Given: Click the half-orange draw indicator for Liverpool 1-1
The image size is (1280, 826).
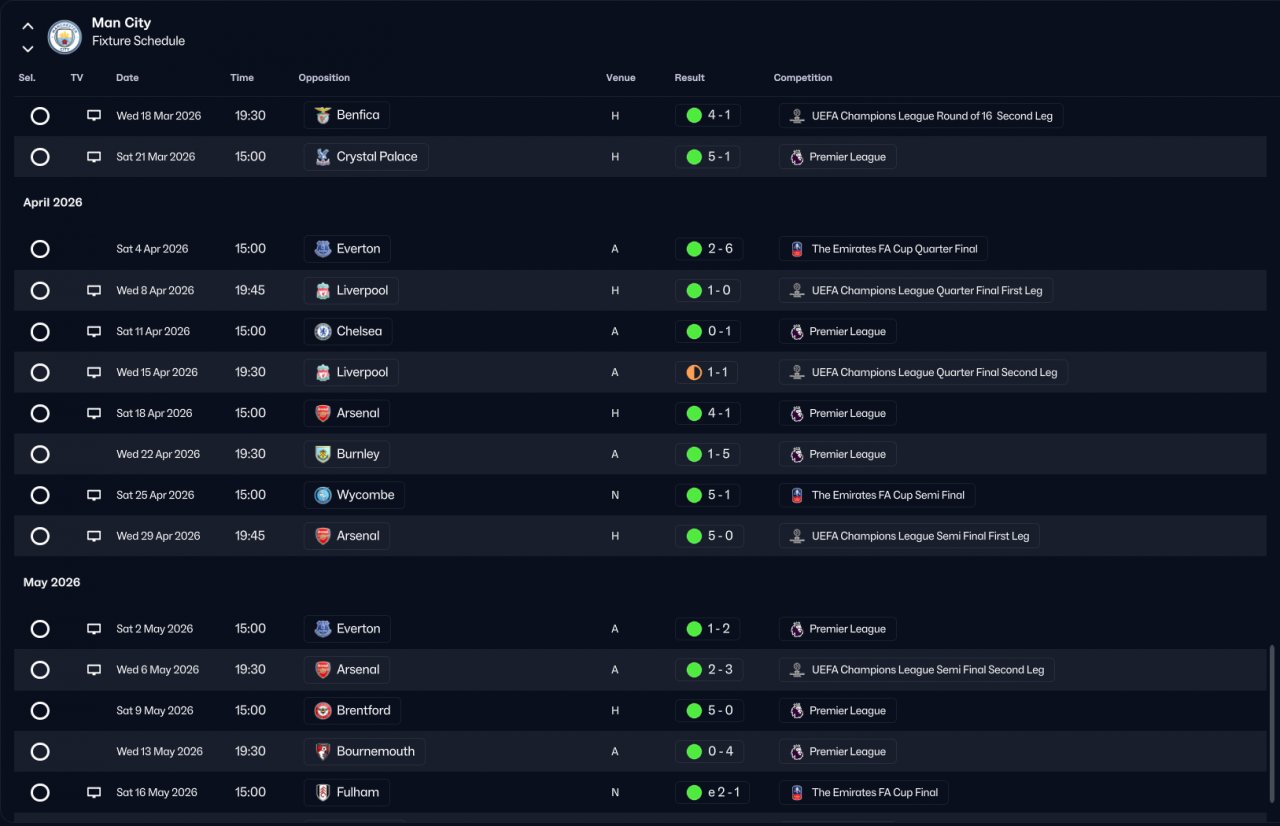Looking at the screenshot, I should pos(694,373).
